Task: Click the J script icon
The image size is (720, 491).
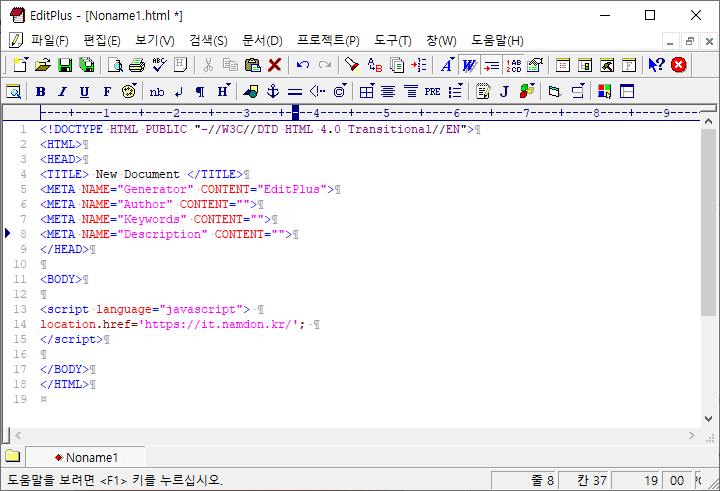Action: coord(505,92)
